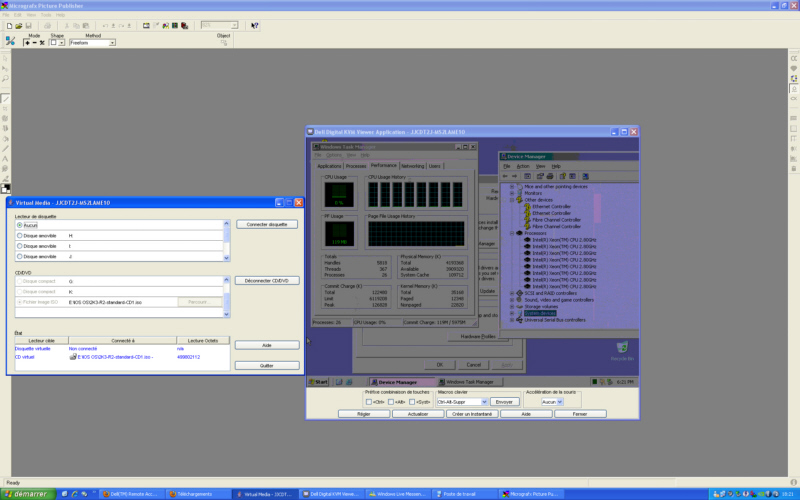The width and height of the screenshot is (800, 500).
Task: Click the Connecter disquette button
Action: click(267, 224)
